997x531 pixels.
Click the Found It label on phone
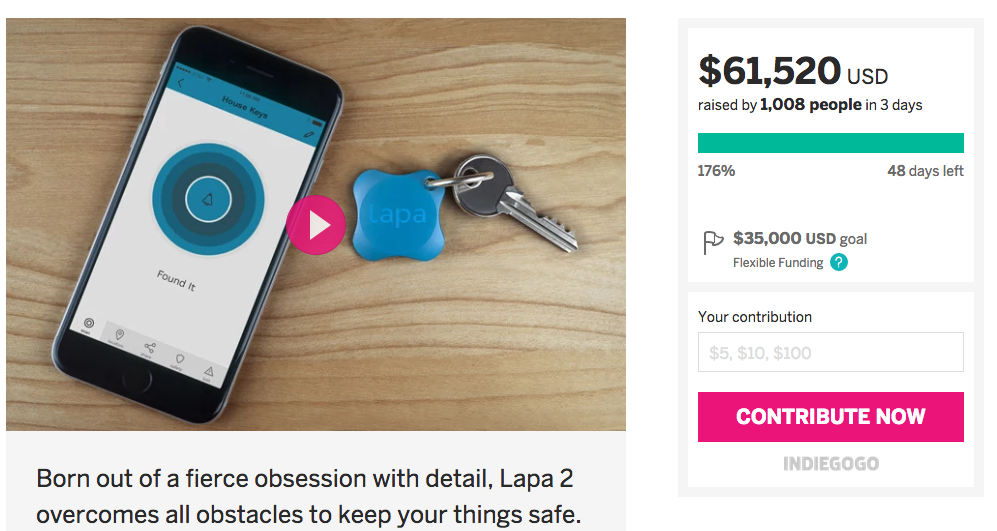[176, 280]
